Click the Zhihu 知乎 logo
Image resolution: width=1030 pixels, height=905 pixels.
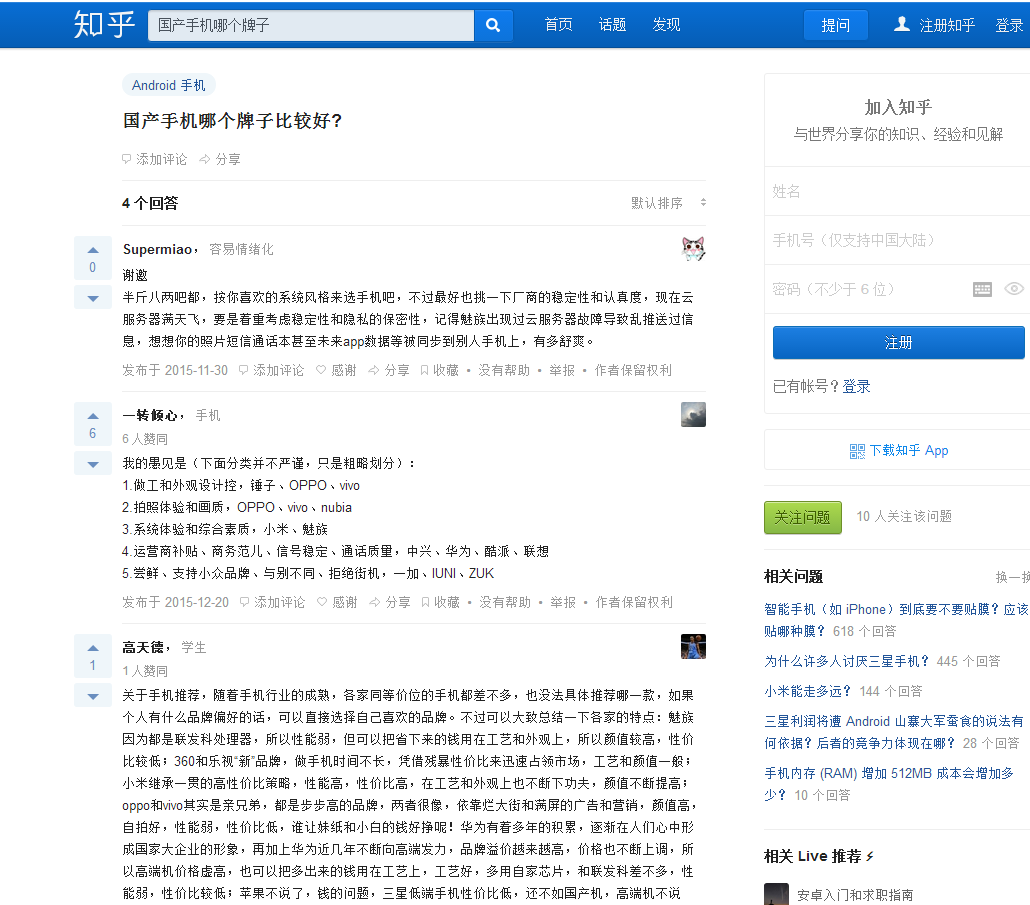click(x=104, y=25)
